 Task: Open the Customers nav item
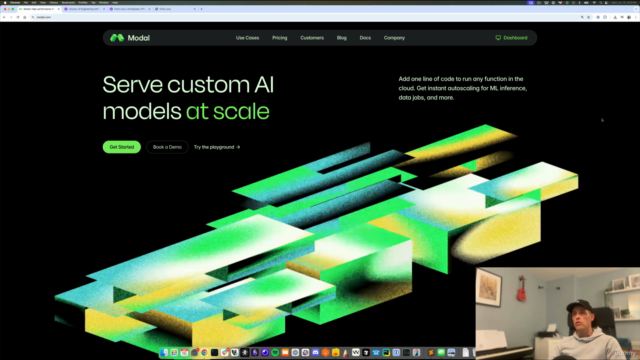click(312, 38)
